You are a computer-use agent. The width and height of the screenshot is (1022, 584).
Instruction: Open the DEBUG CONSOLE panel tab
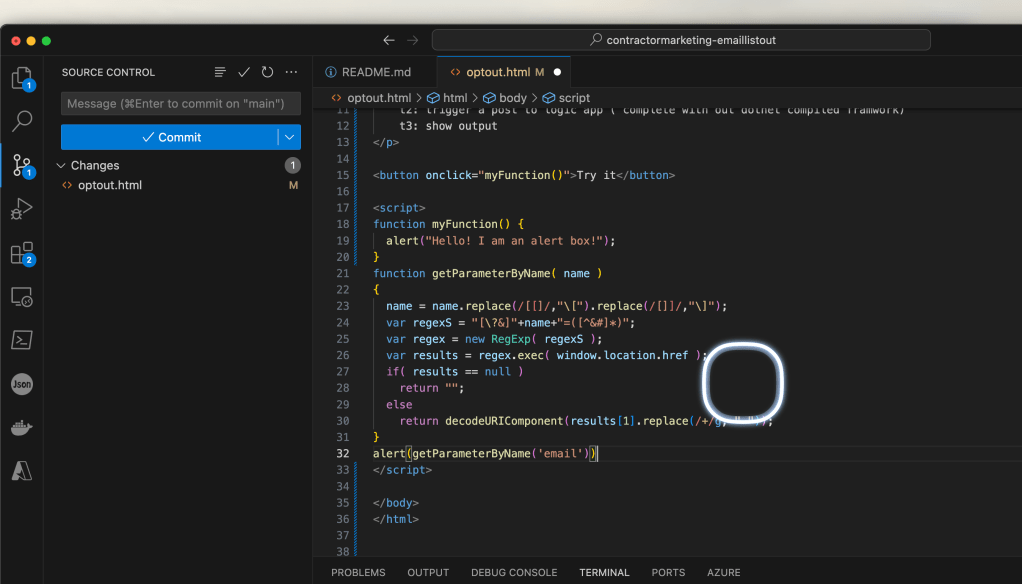click(x=514, y=572)
